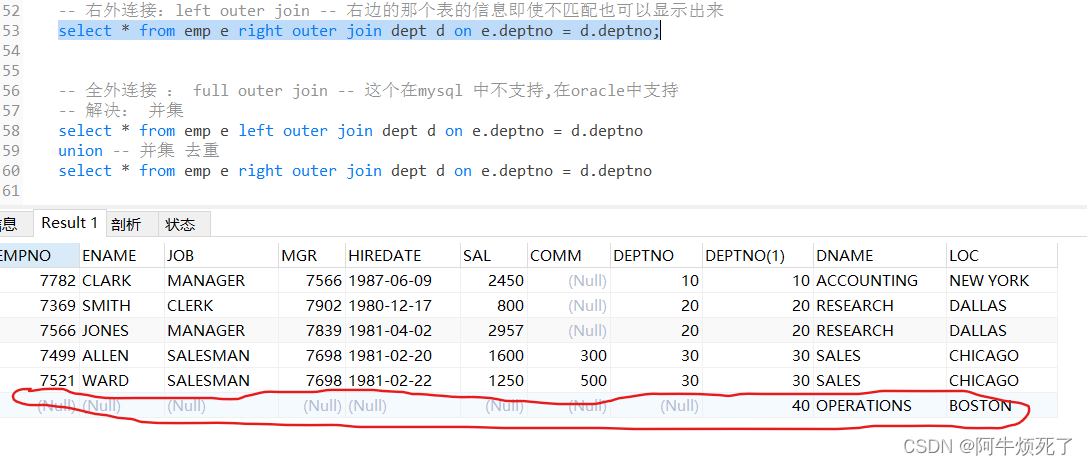The height and width of the screenshot is (466, 1087).
Task: Click the left outer join query on line 58
Action: [351, 130]
